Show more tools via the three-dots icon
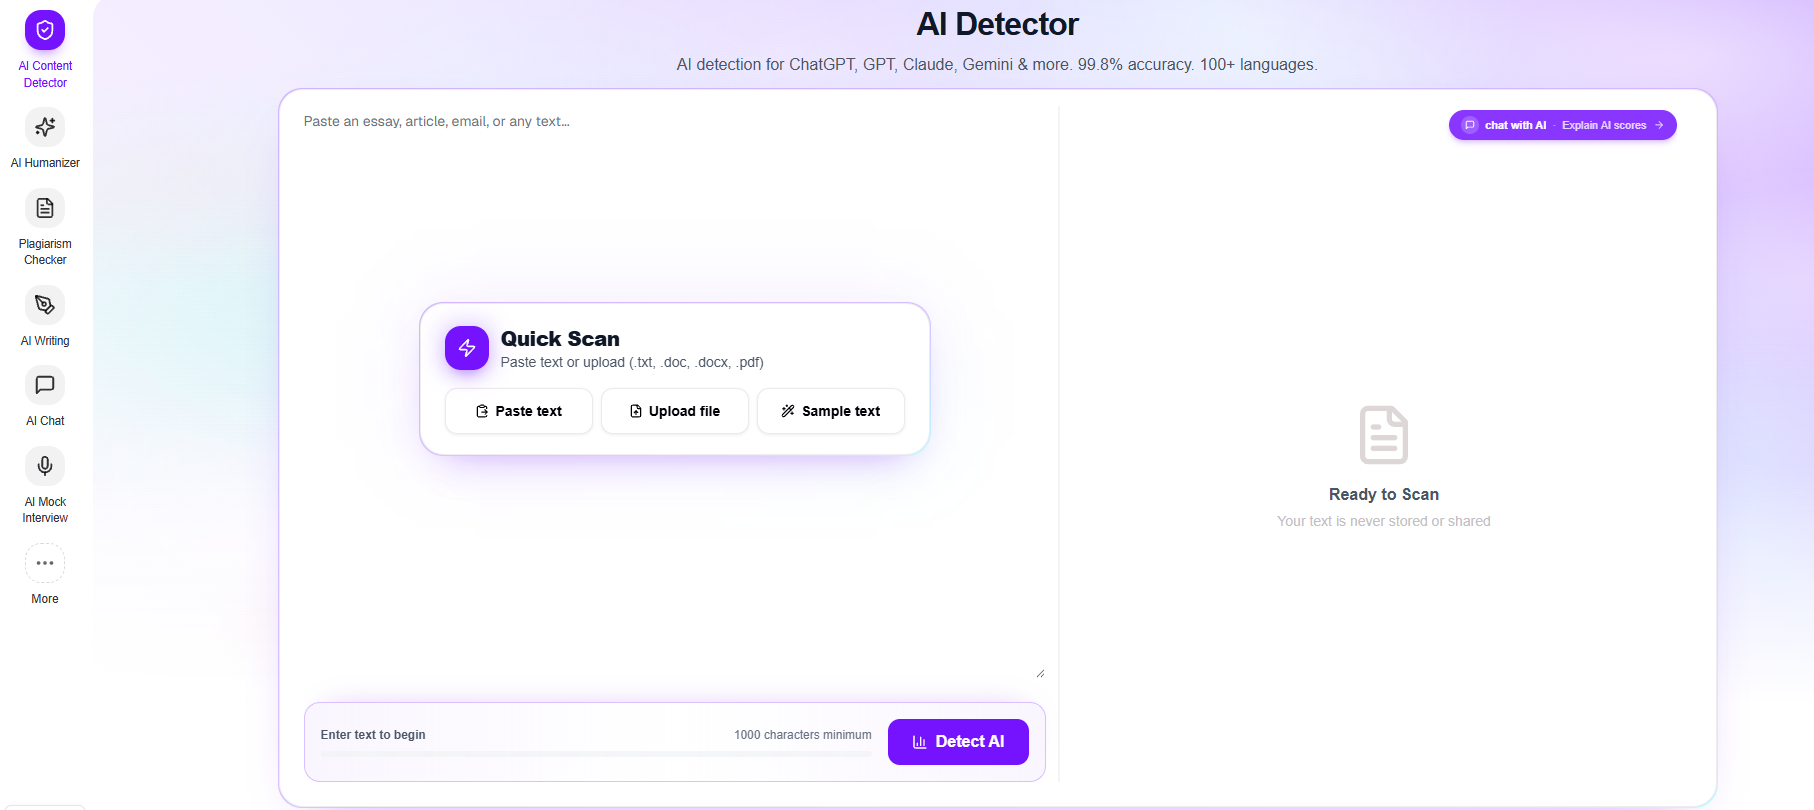Screen dimensions: 1814x810 click(45, 563)
